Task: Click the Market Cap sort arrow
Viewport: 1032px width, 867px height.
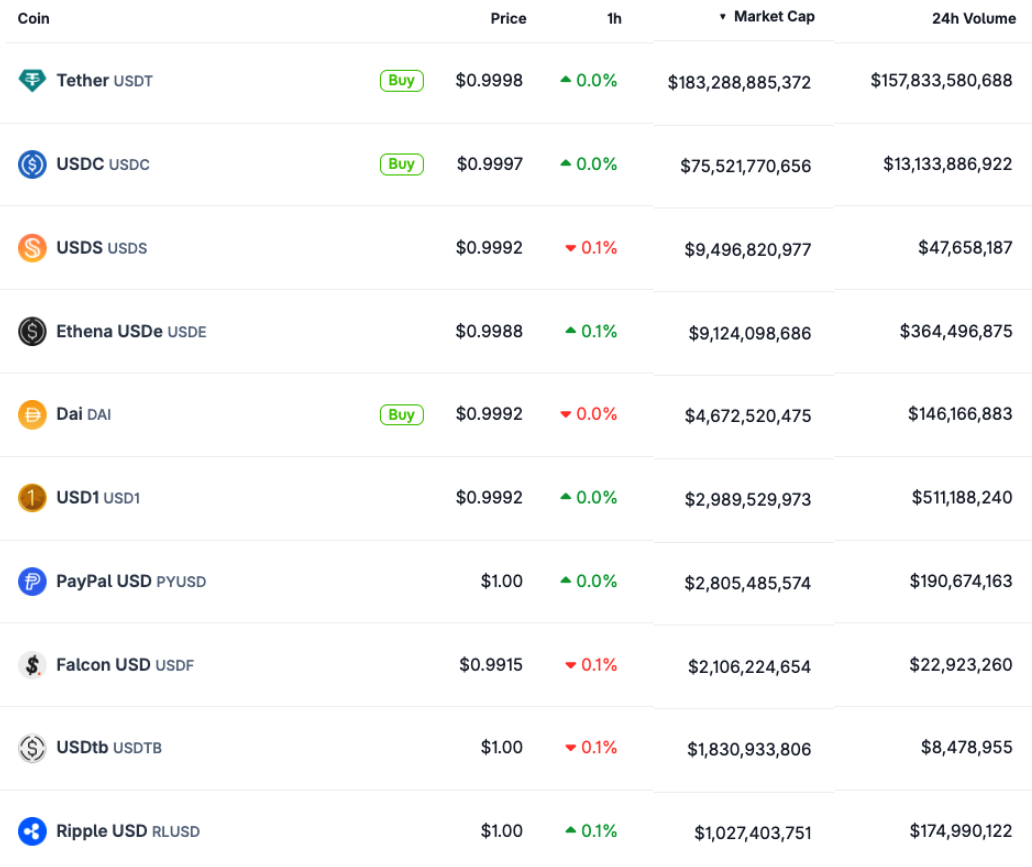Action: point(722,16)
